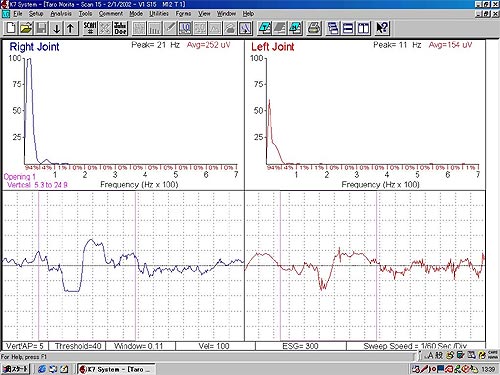The width and height of the screenshot is (500, 375).
Task: Click the SCAN # toolbar button
Action: pos(90,28)
